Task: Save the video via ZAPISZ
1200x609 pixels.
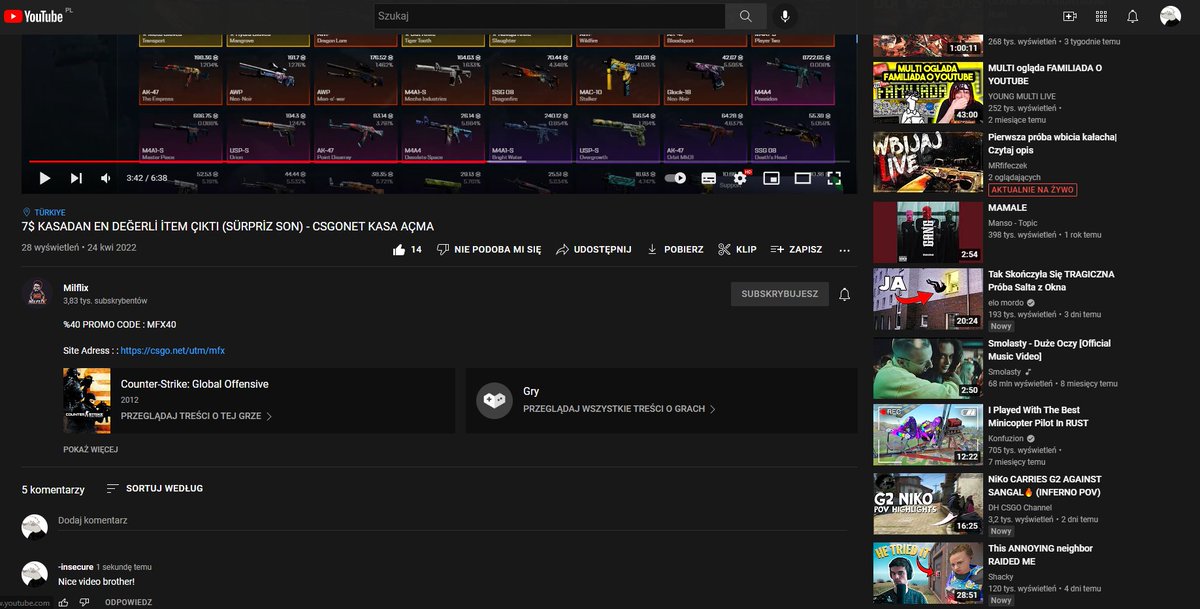Action: tap(796, 249)
